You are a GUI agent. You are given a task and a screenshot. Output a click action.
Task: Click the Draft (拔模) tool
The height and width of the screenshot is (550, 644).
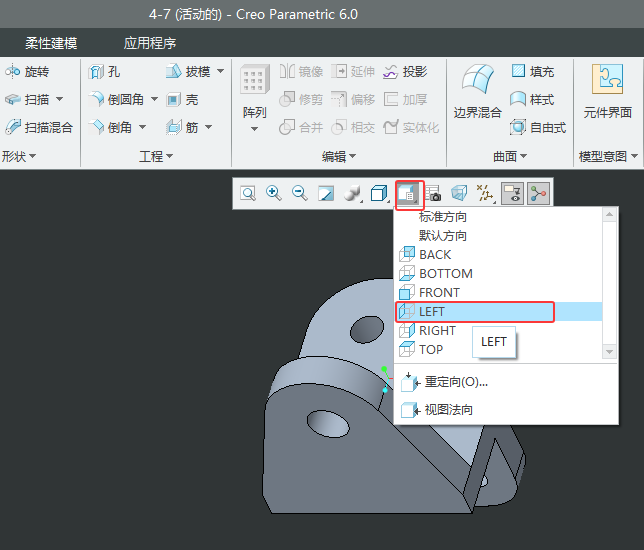188,72
